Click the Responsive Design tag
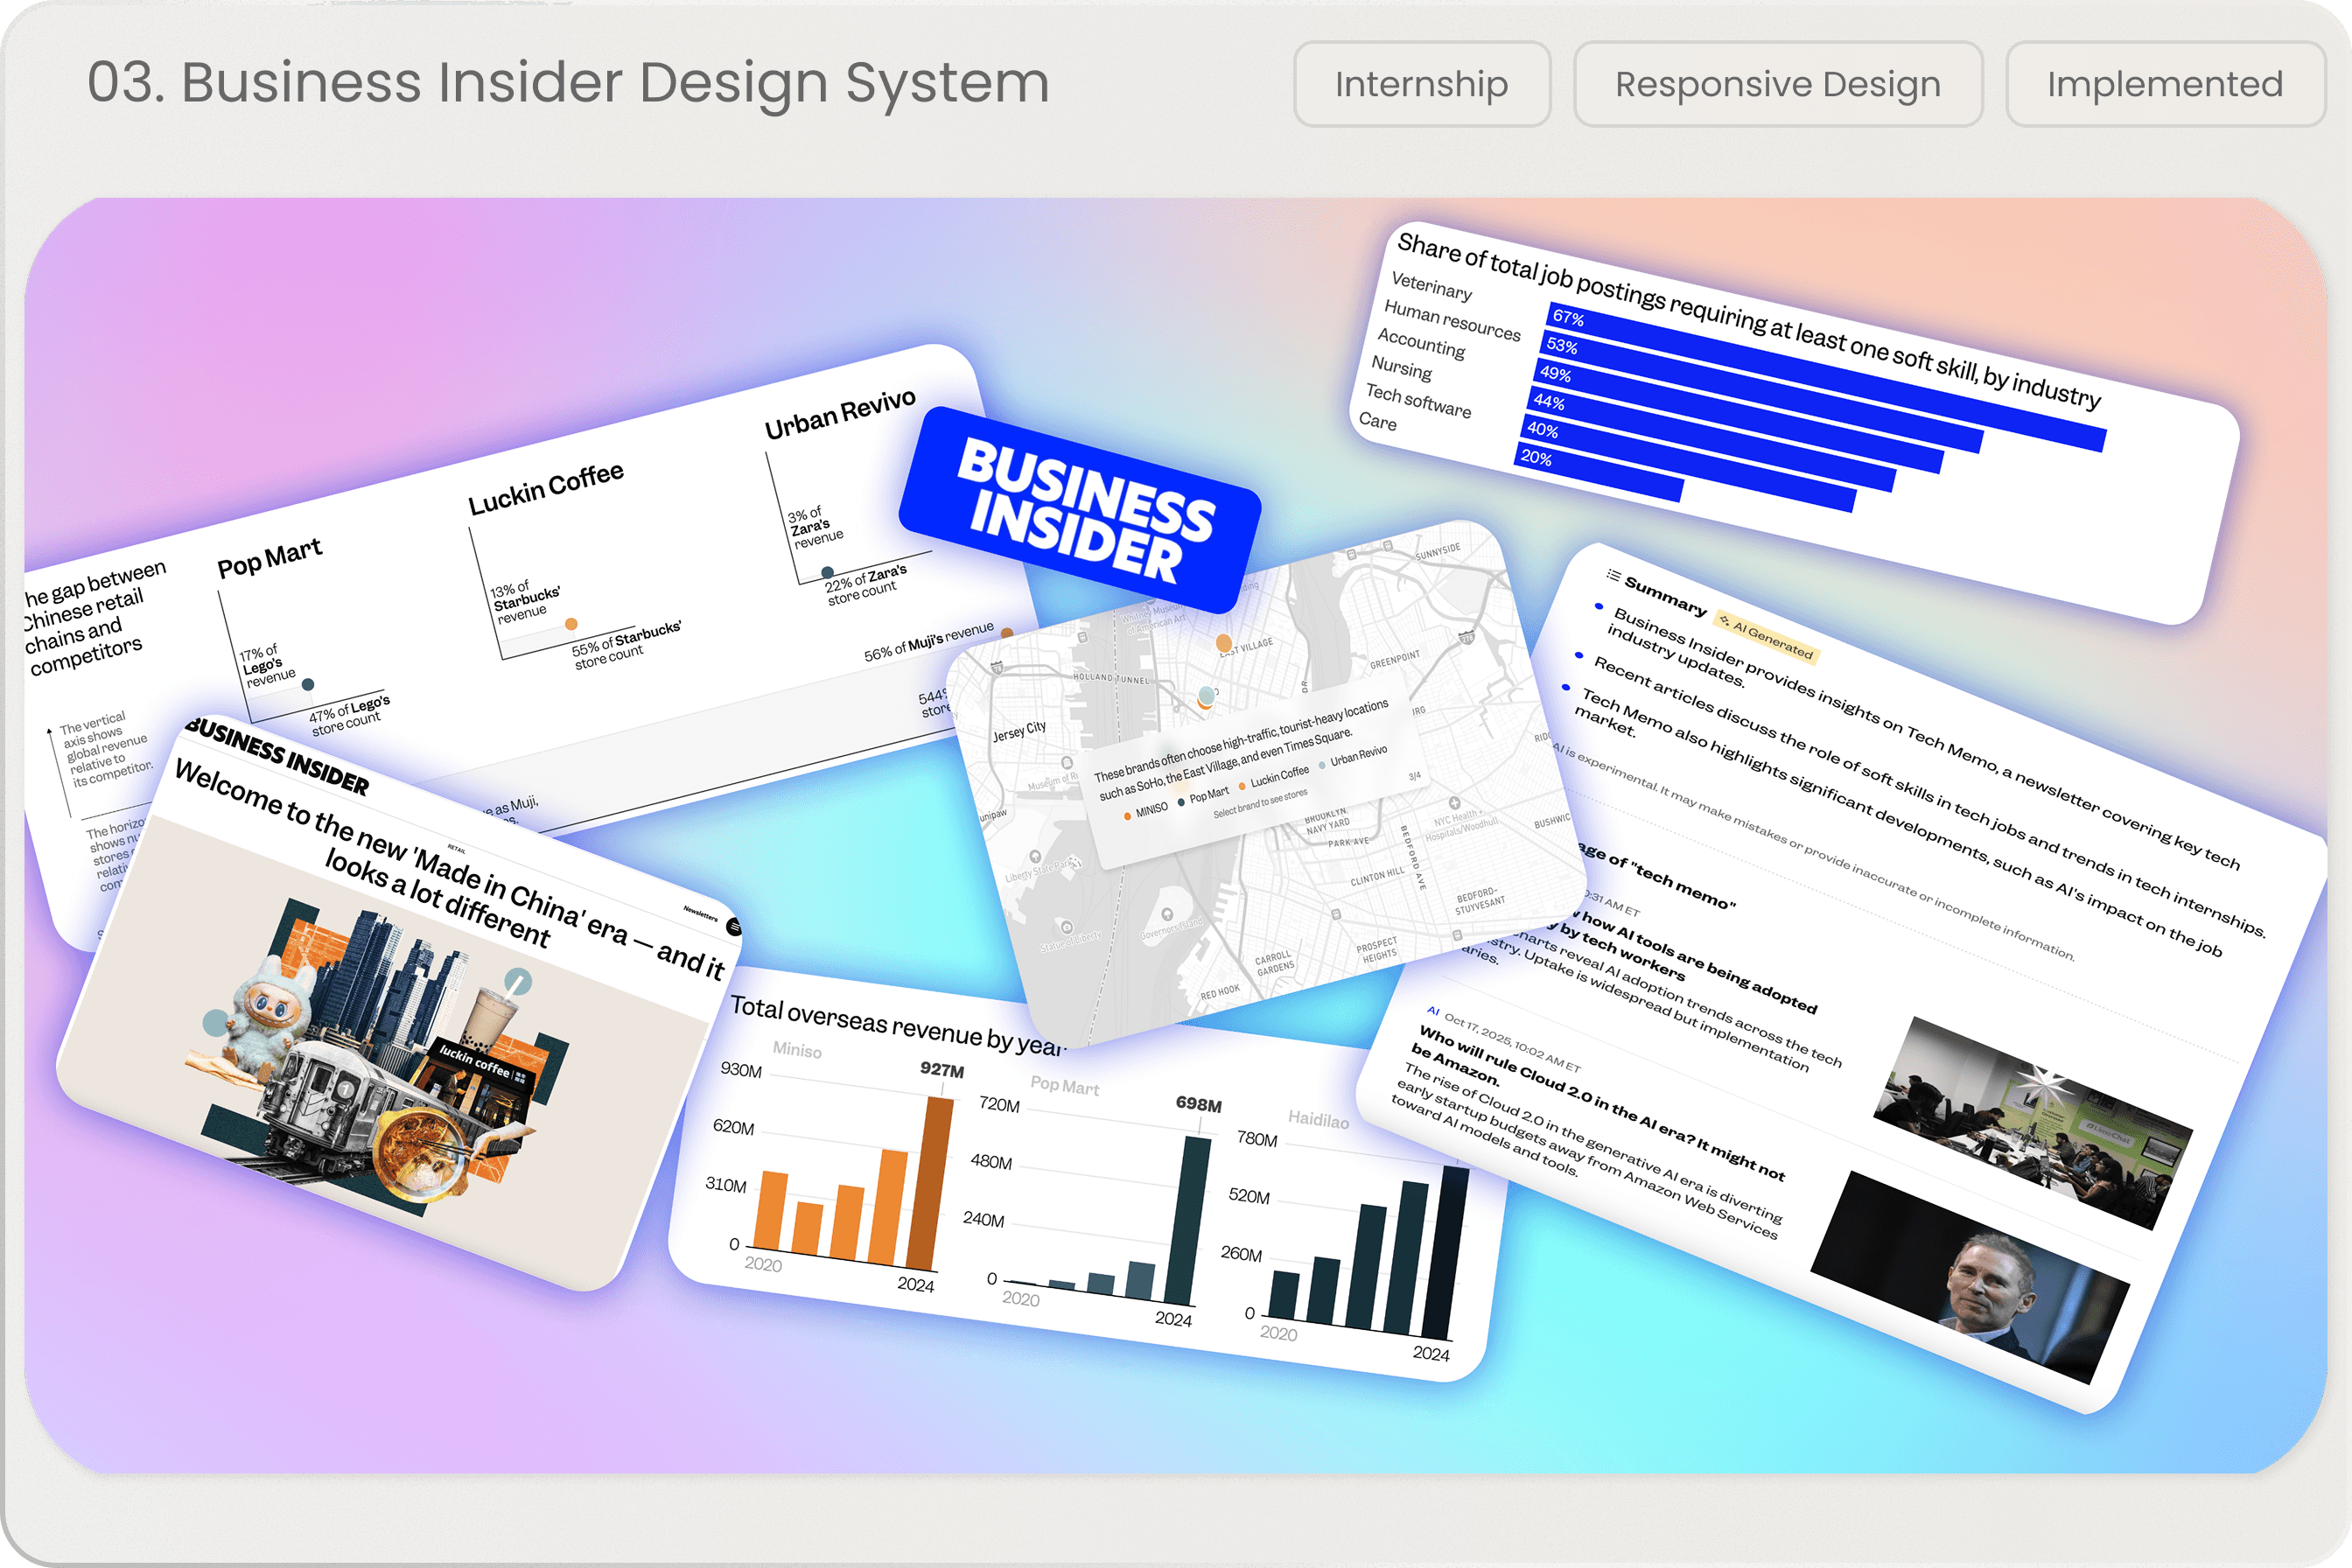 [1778, 84]
